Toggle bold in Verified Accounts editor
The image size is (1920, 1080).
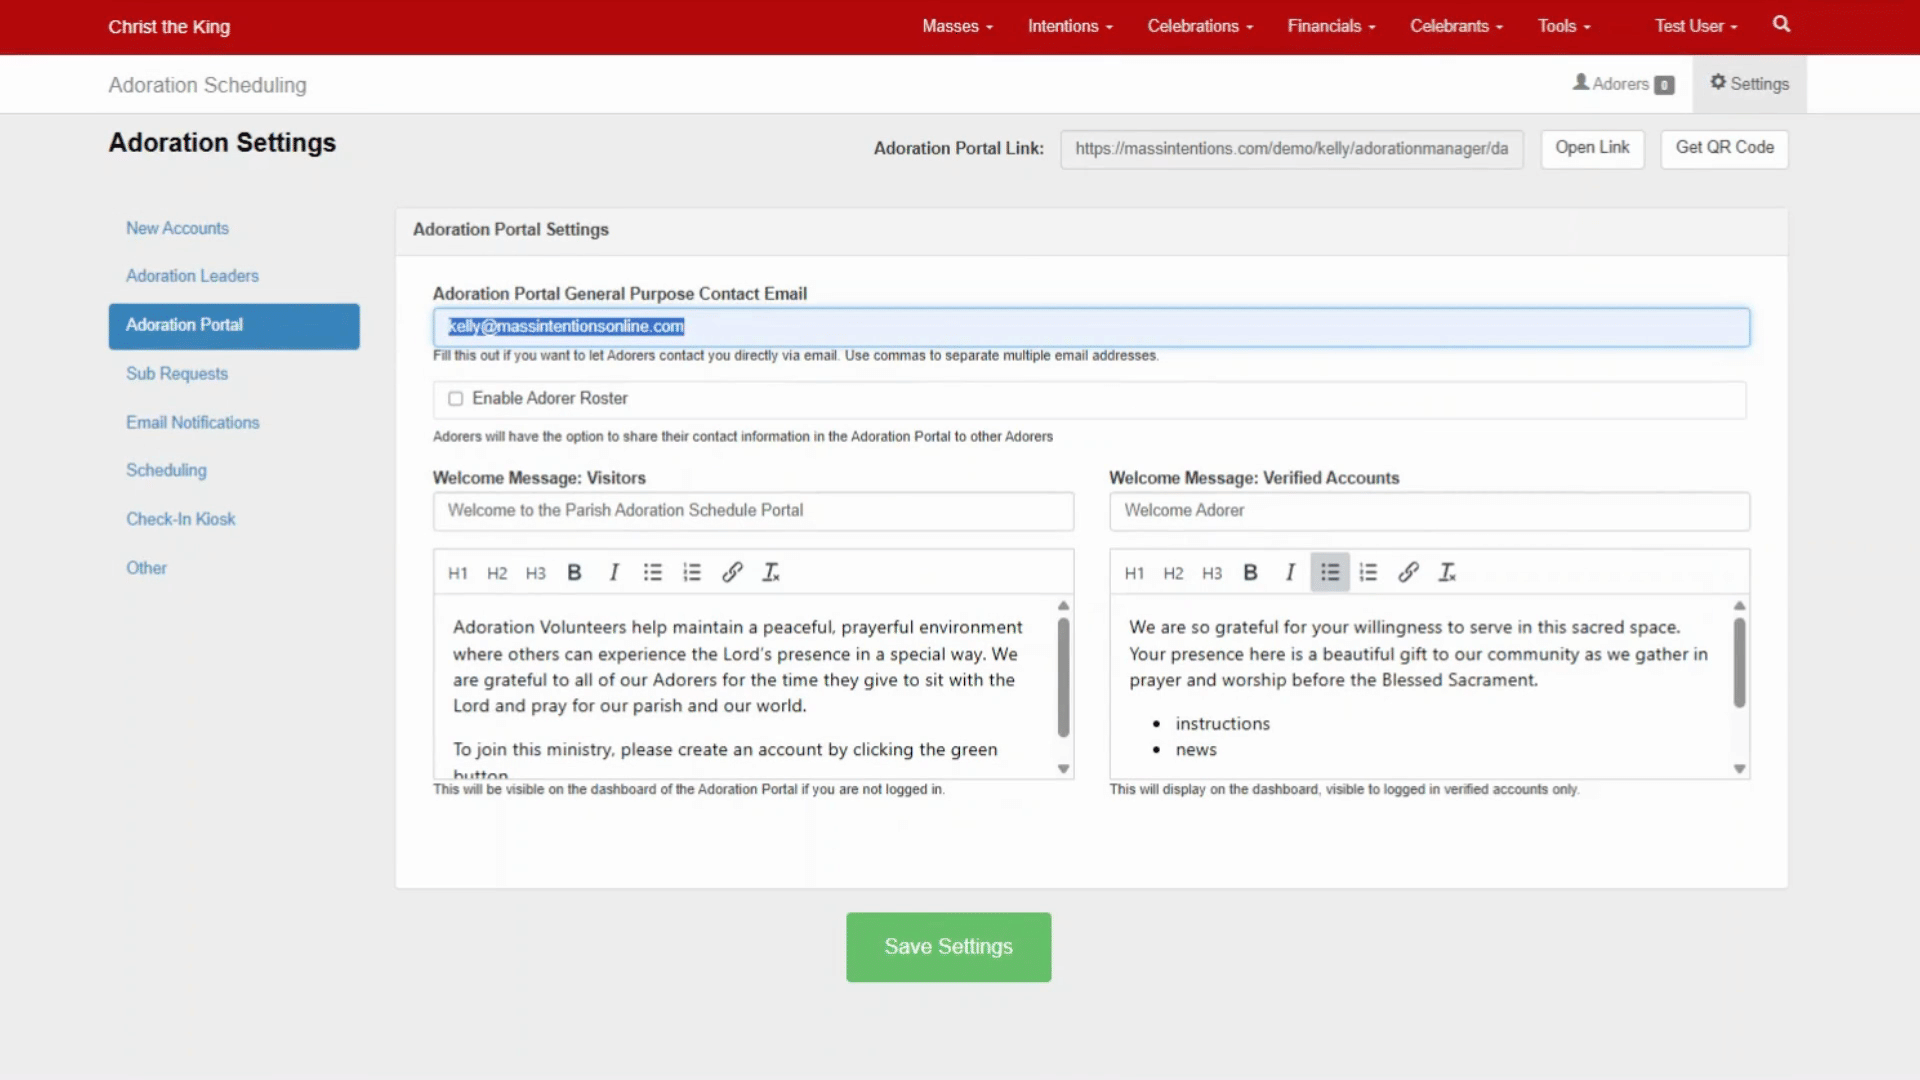coord(1250,573)
